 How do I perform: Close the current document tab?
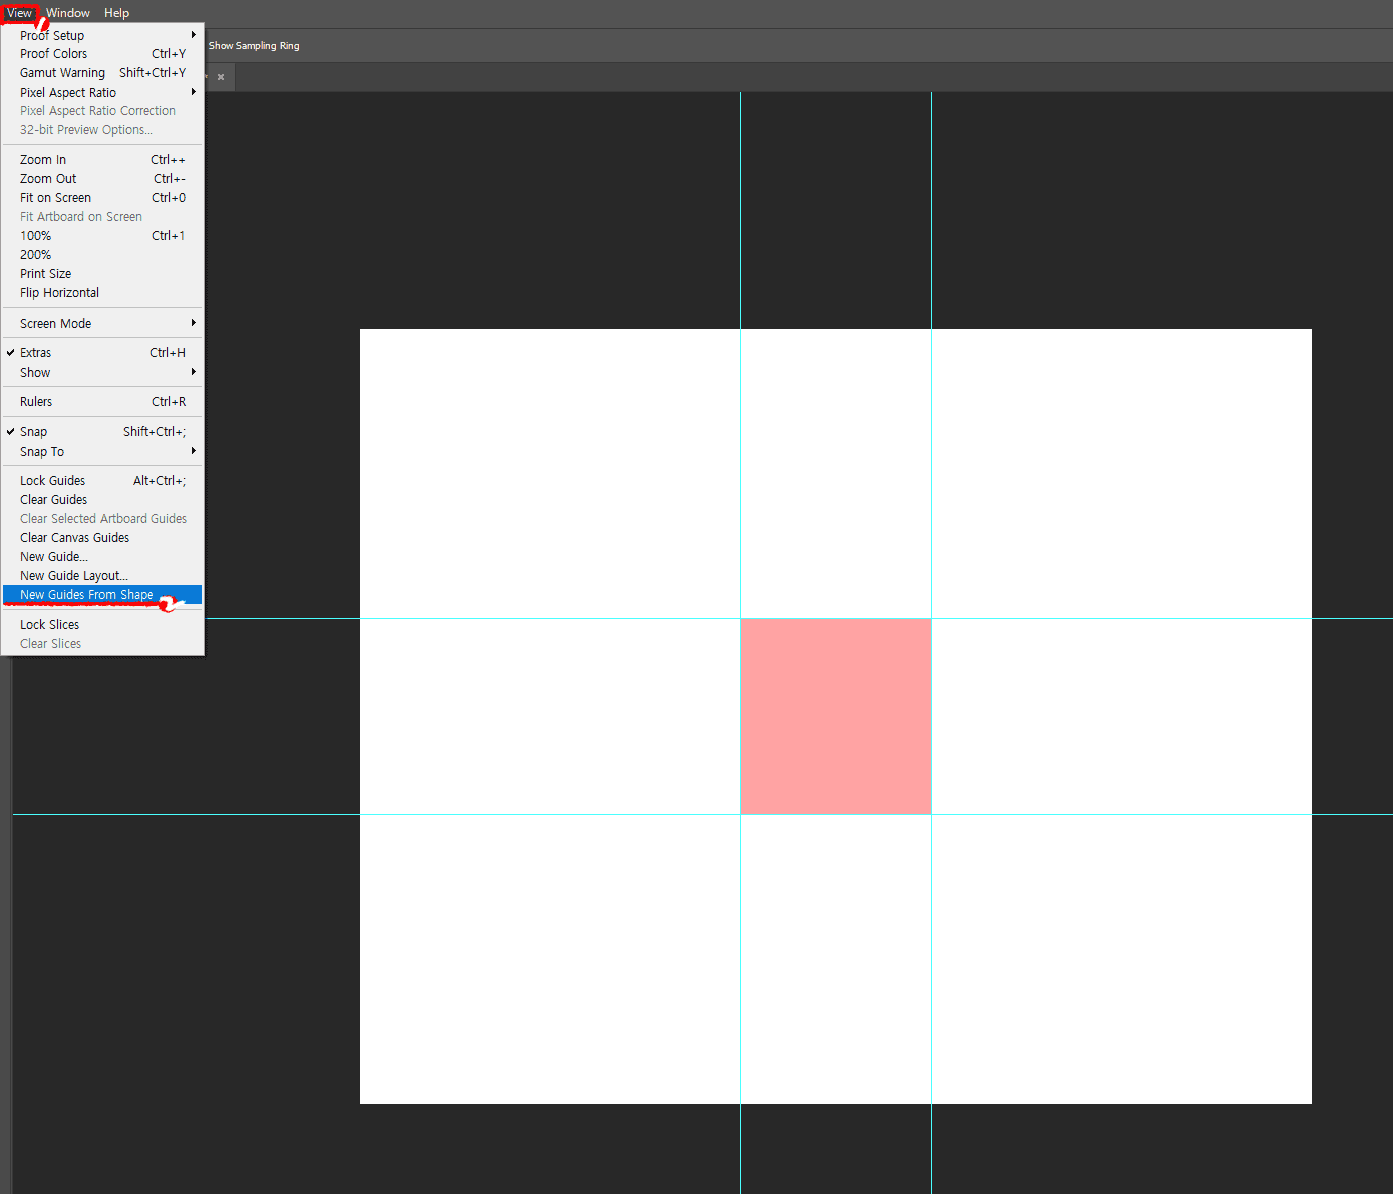click(x=220, y=76)
